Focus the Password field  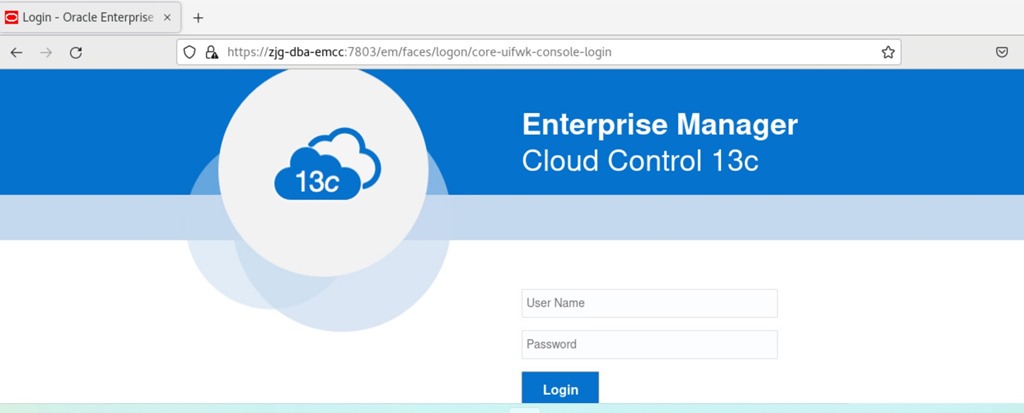pyautogui.click(x=649, y=344)
